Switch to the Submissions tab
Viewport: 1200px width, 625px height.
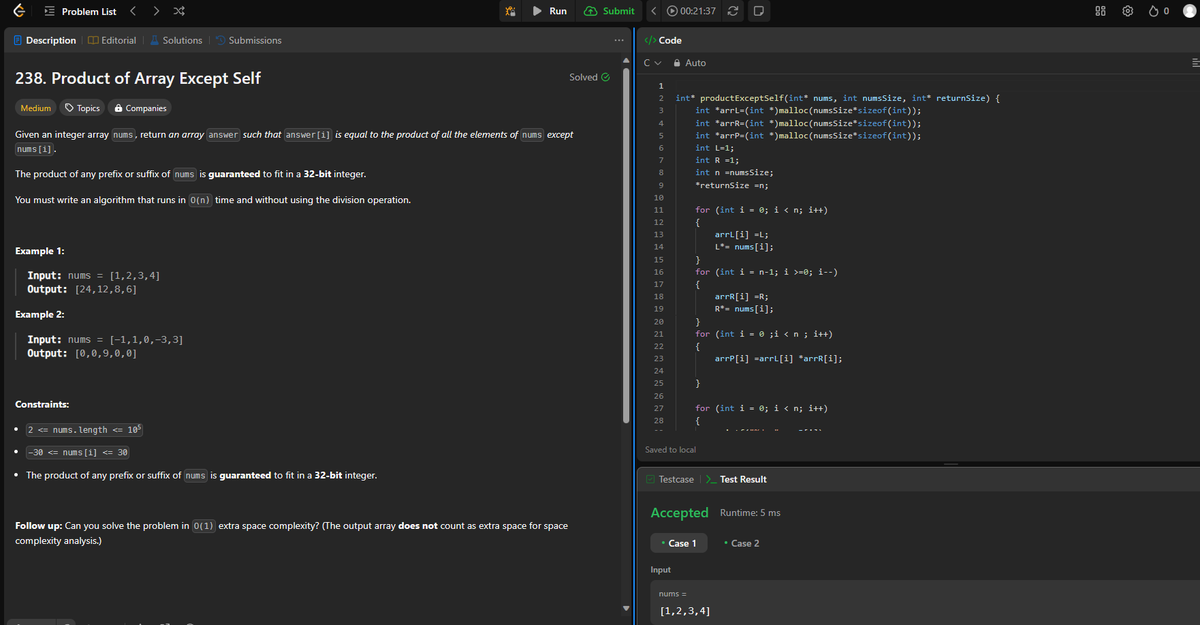(249, 40)
